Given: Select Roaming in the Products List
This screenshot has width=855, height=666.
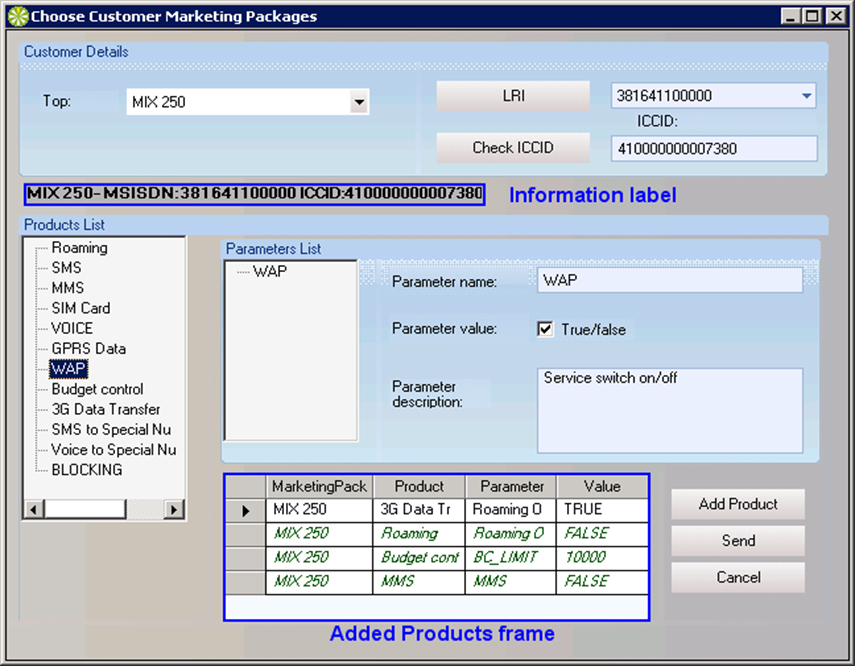Looking at the screenshot, I should (79, 248).
